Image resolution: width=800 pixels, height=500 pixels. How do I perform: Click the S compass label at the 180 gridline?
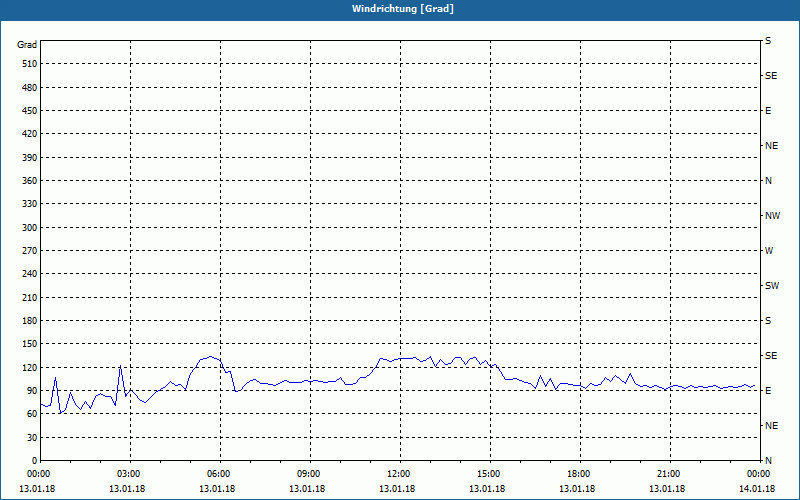click(768, 321)
